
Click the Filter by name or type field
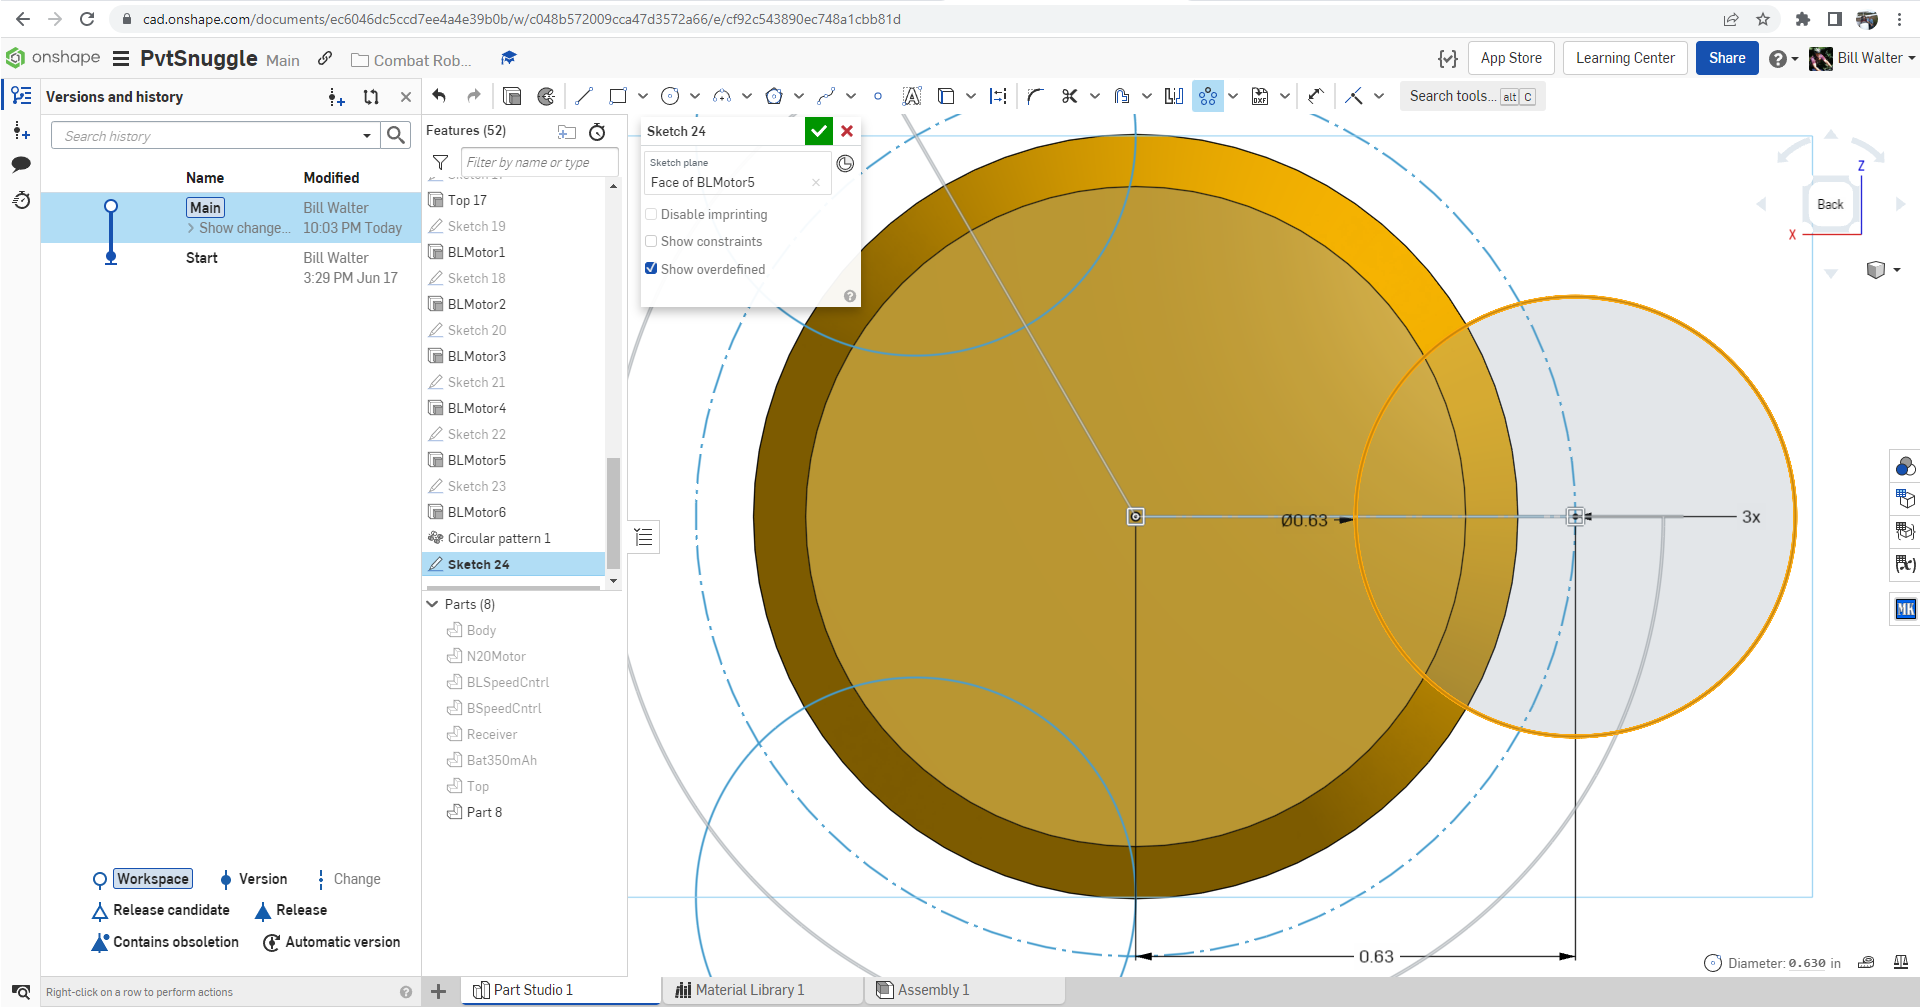coord(539,162)
